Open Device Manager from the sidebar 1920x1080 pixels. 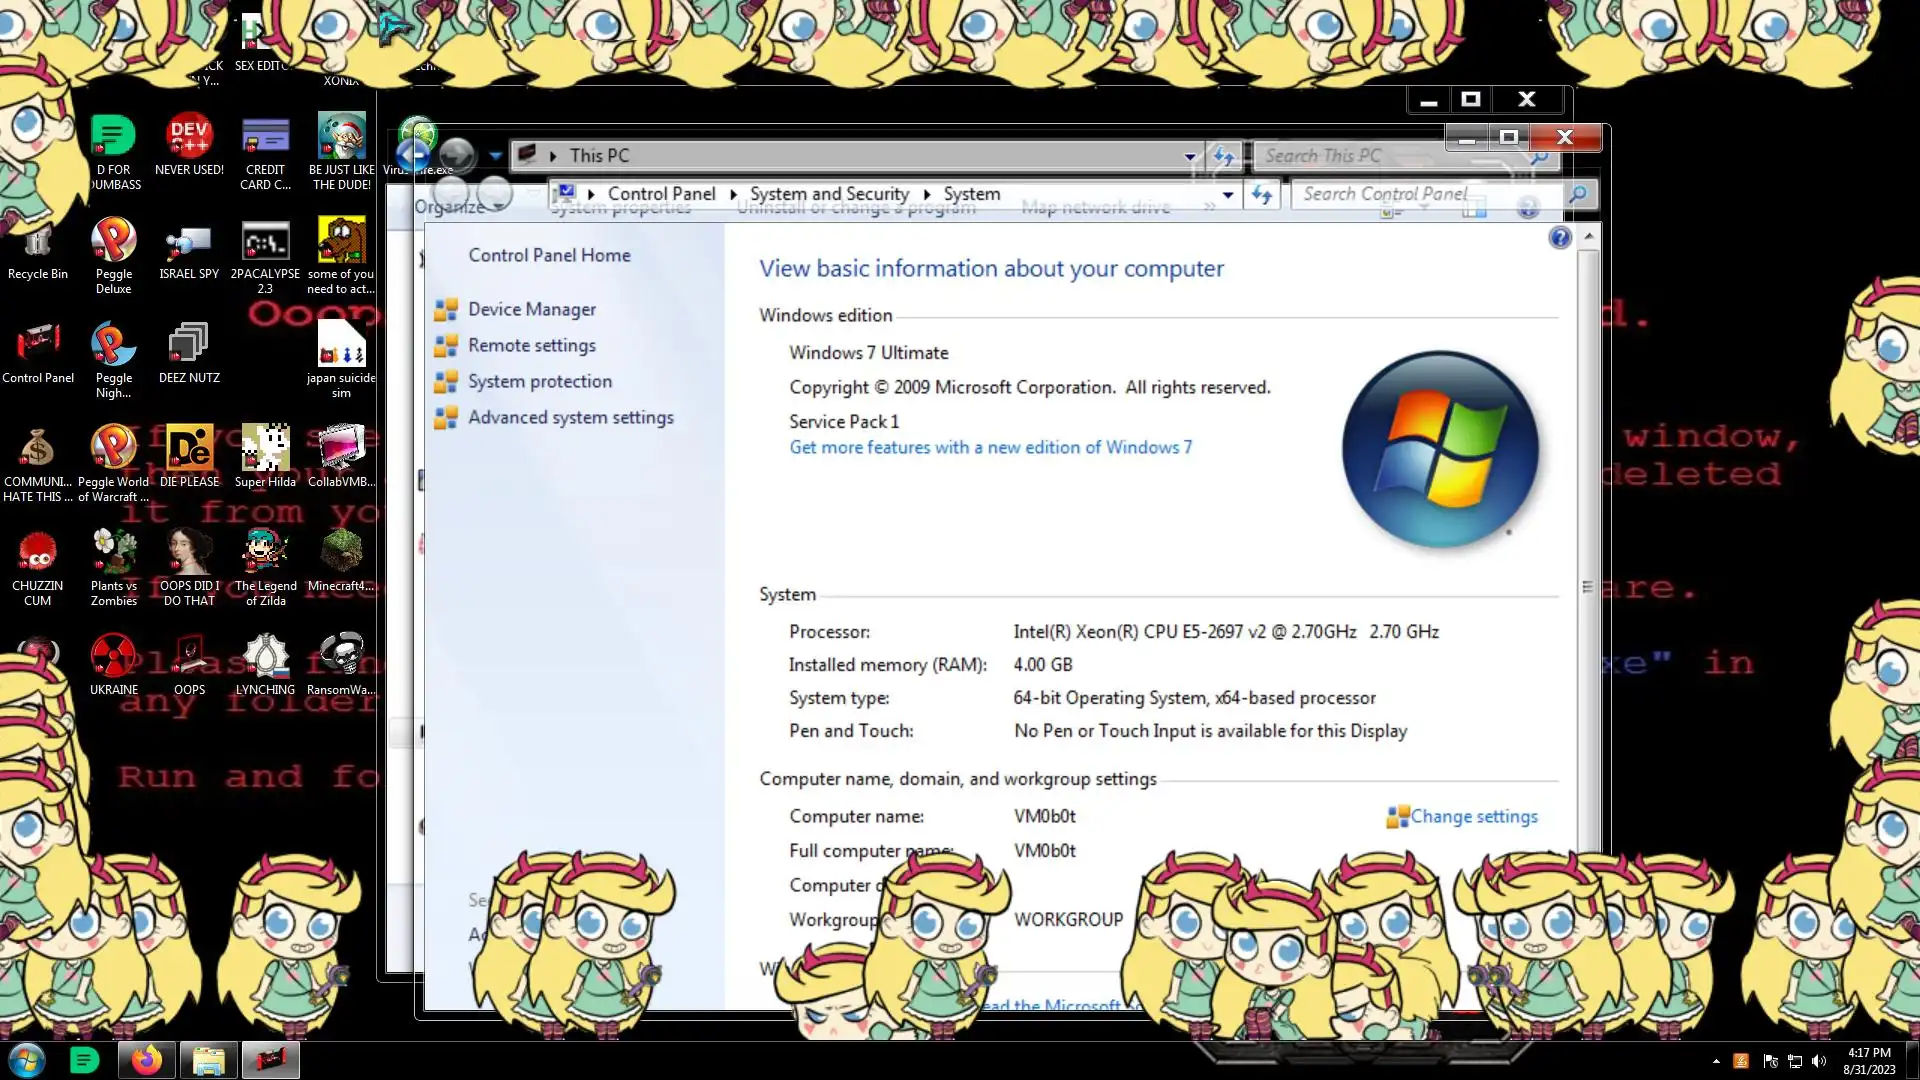tap(531, 310)
